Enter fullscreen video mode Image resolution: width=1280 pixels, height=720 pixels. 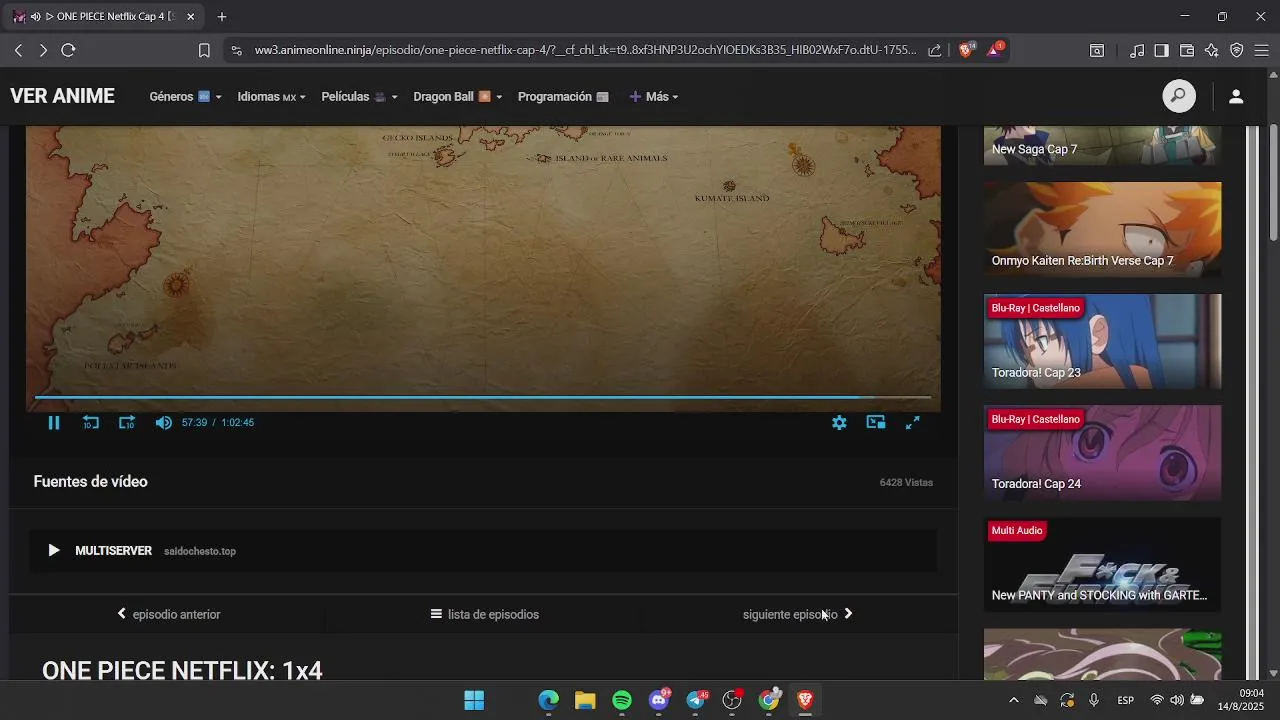[x=913, y=423]
